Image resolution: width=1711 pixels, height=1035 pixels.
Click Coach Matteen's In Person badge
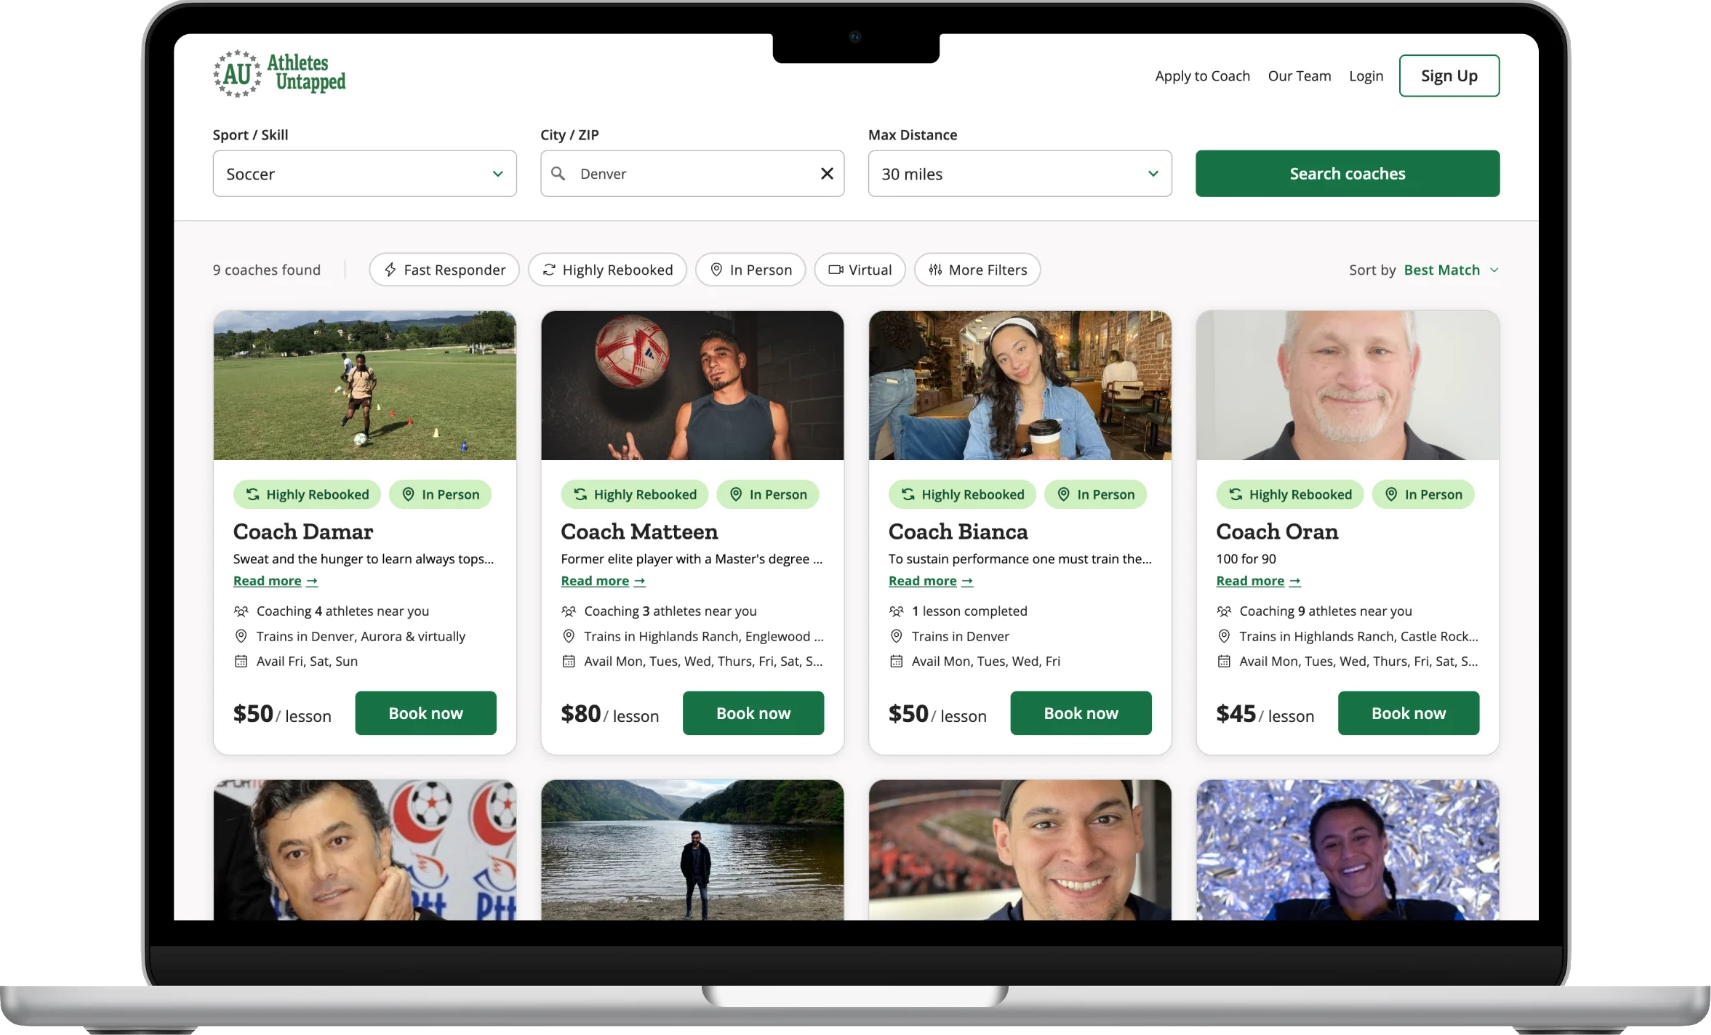pyautogui.click(x=768, y=494)
